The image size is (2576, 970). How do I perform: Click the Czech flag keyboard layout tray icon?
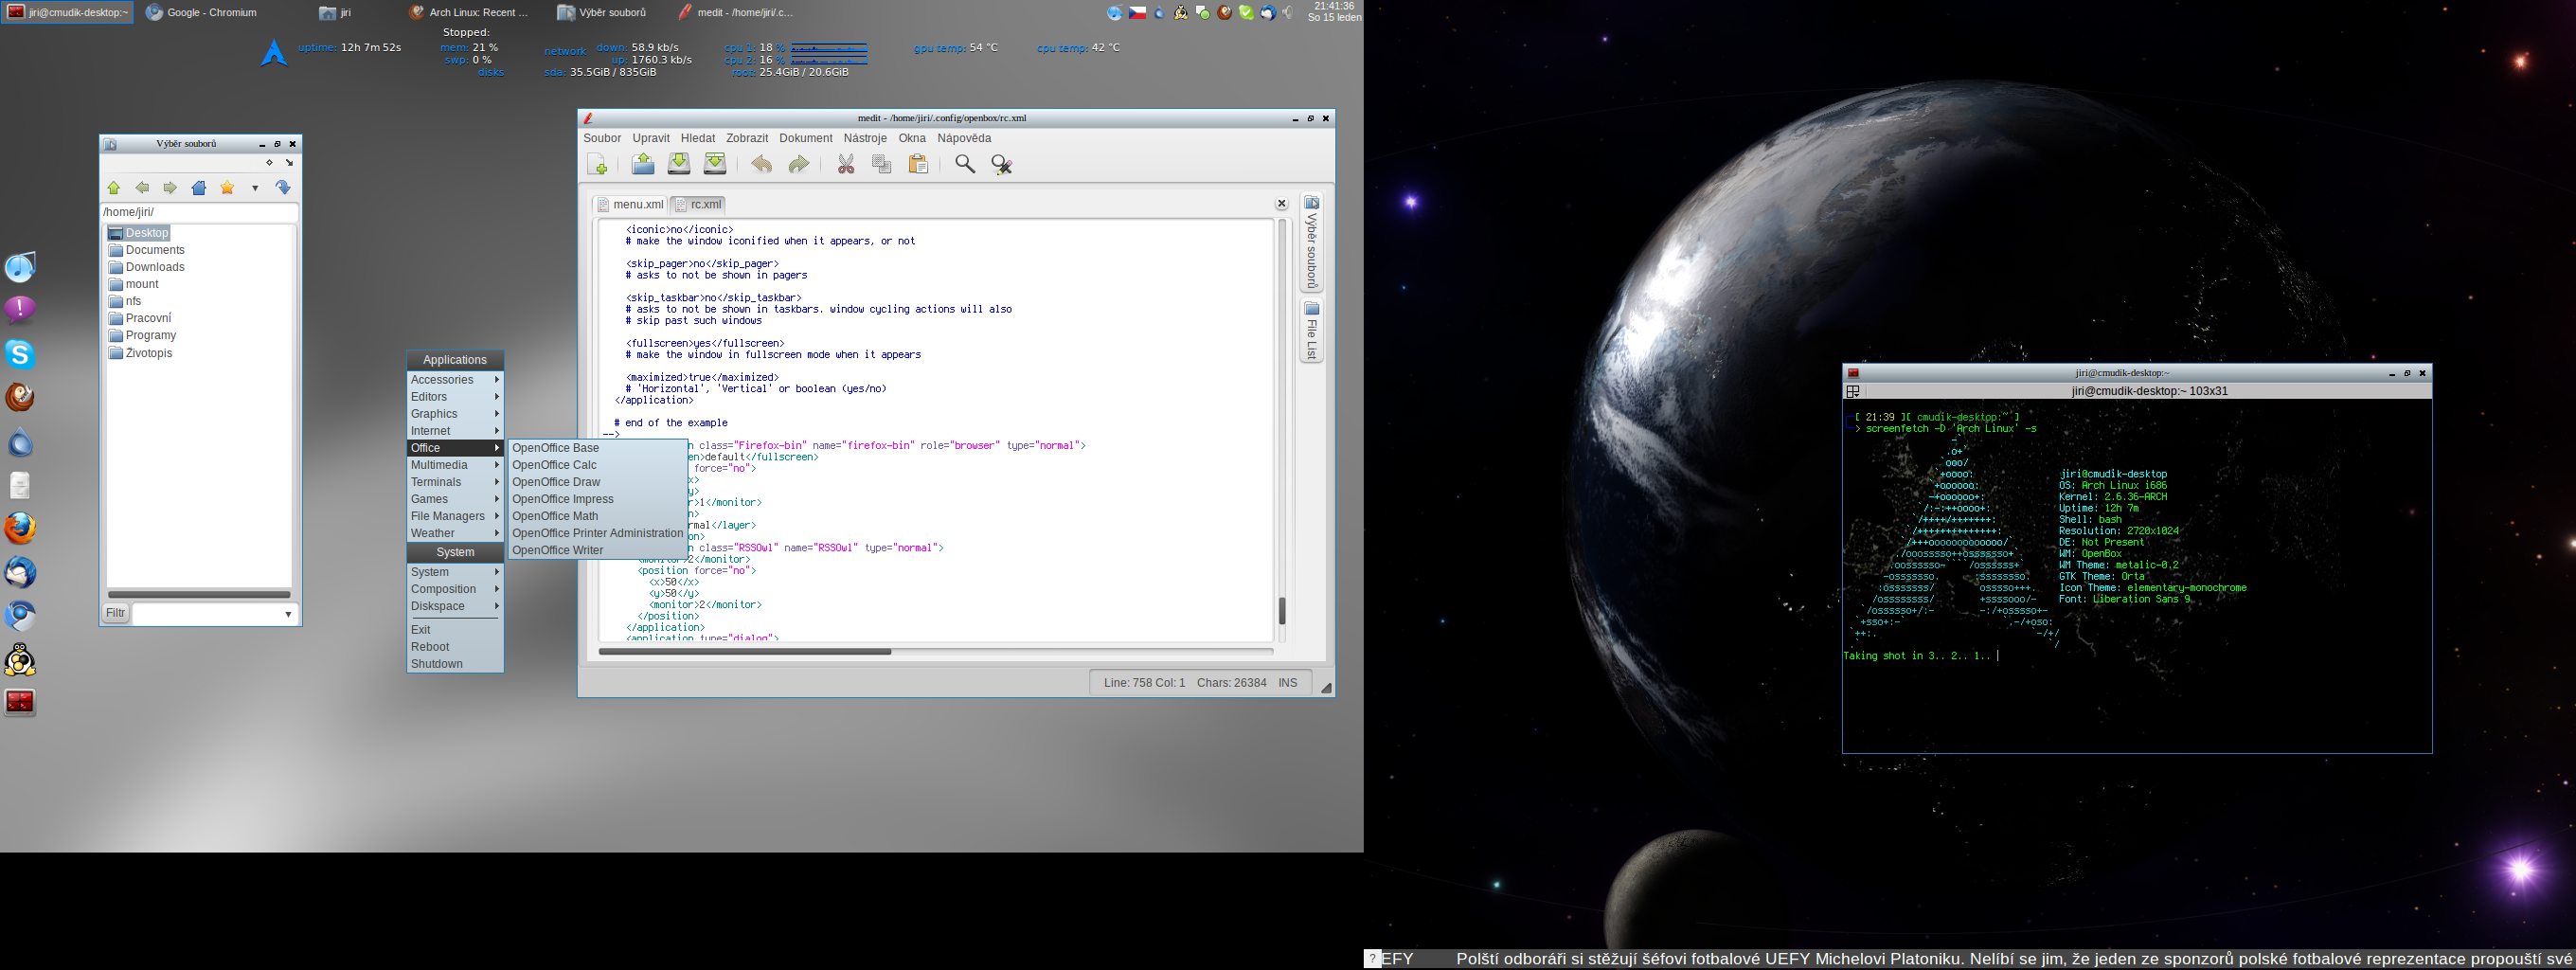(1138, 13)
